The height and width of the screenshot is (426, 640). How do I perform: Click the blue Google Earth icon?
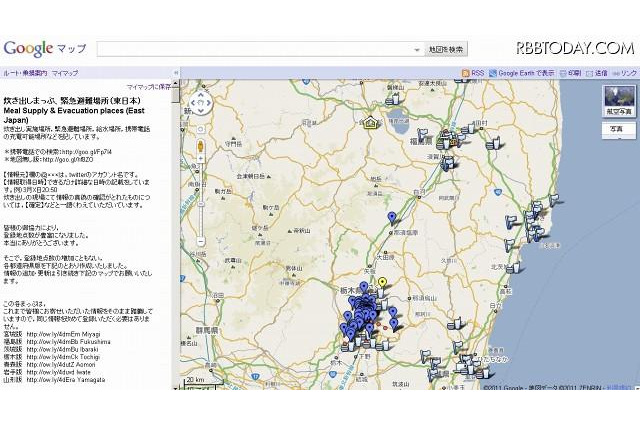pyautogui.click(x=493, y=73)
